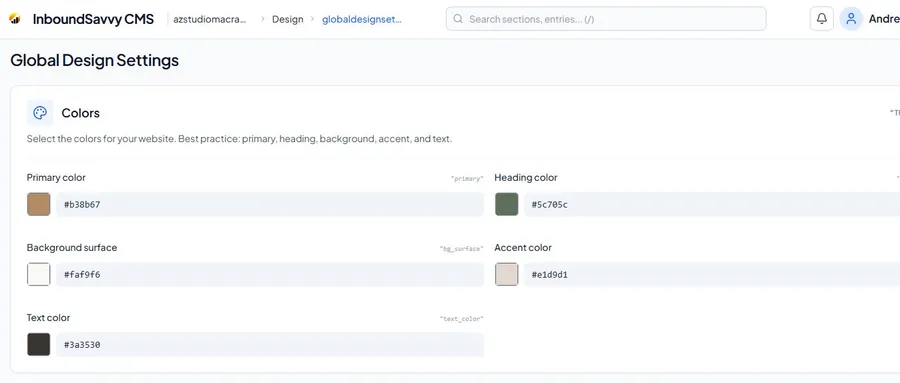Open the Text color swatch picker

click(38, 345)
